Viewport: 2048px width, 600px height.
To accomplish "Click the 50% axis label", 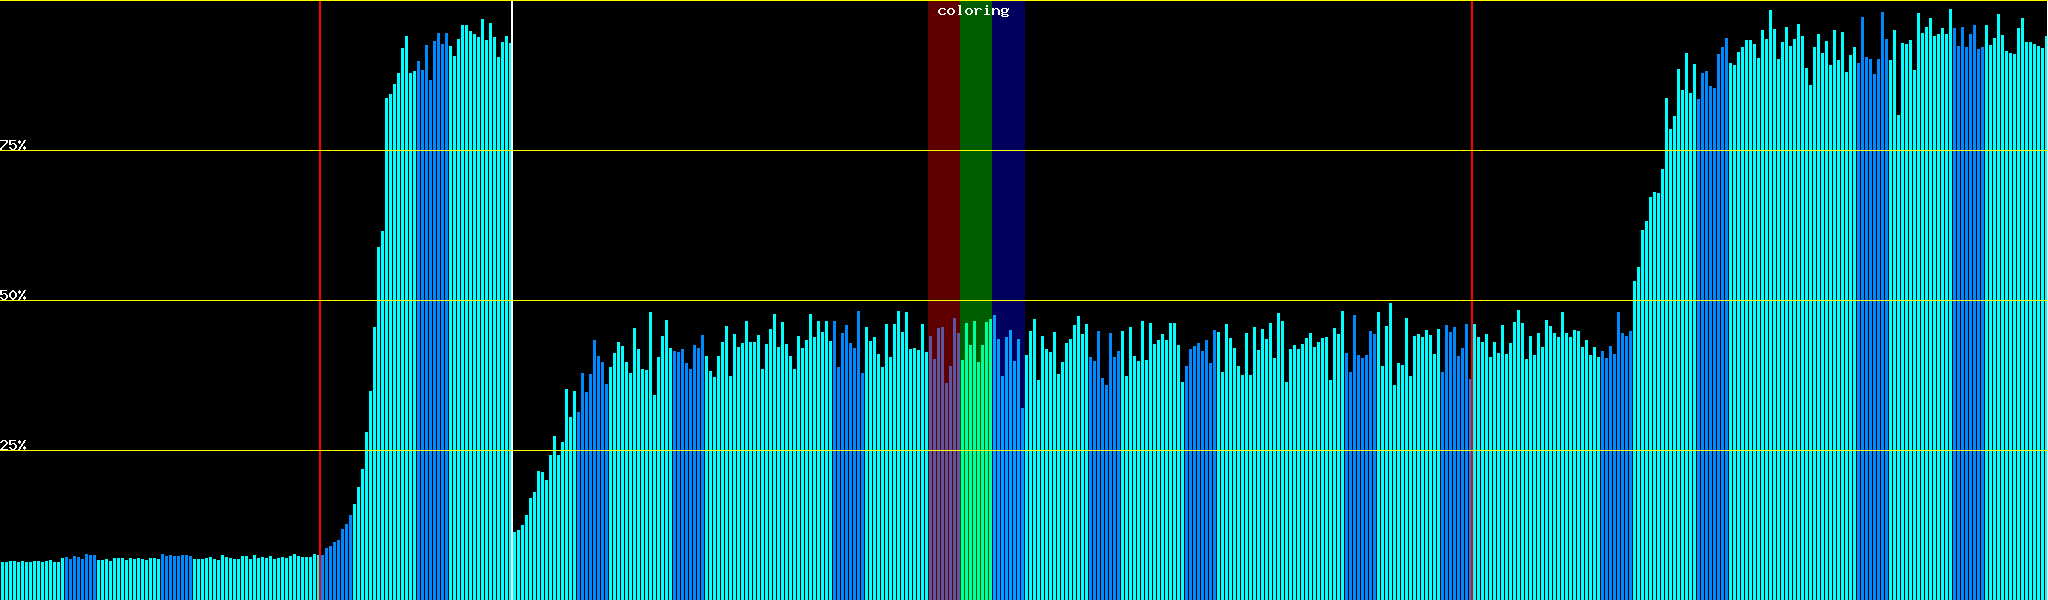I will click(x=13, y=295).
